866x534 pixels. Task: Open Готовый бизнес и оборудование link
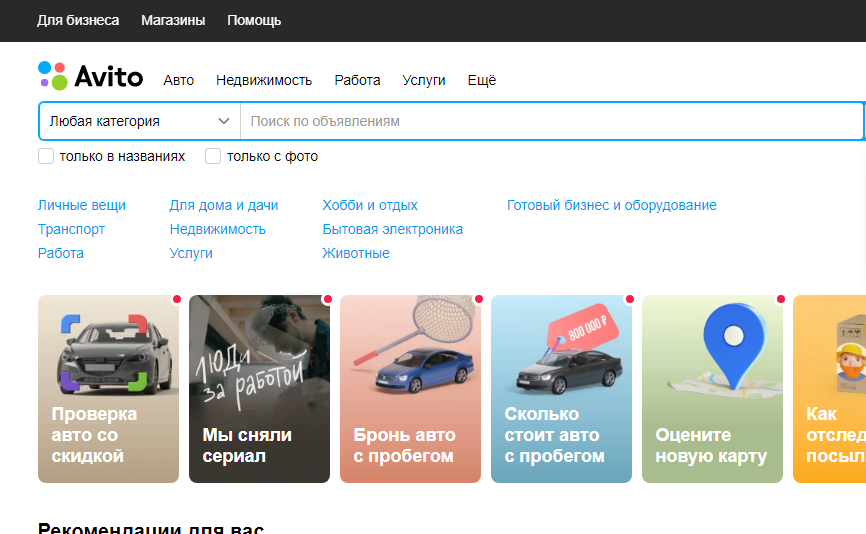pyautogui.click(x=612, y=205)
